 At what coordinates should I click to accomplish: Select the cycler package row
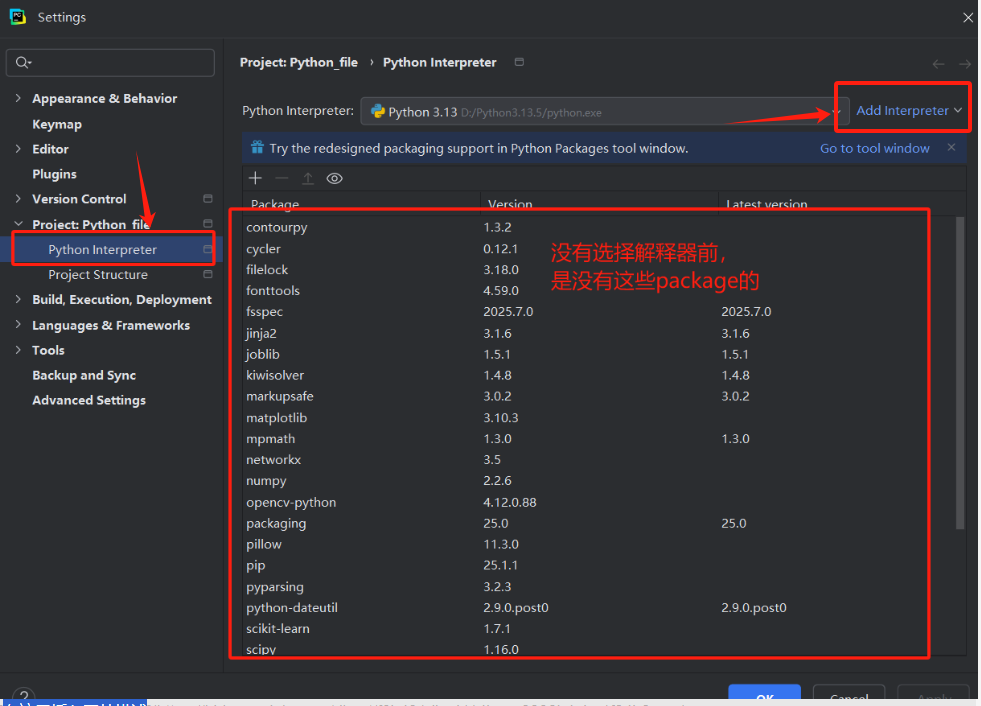coord(599,248)
